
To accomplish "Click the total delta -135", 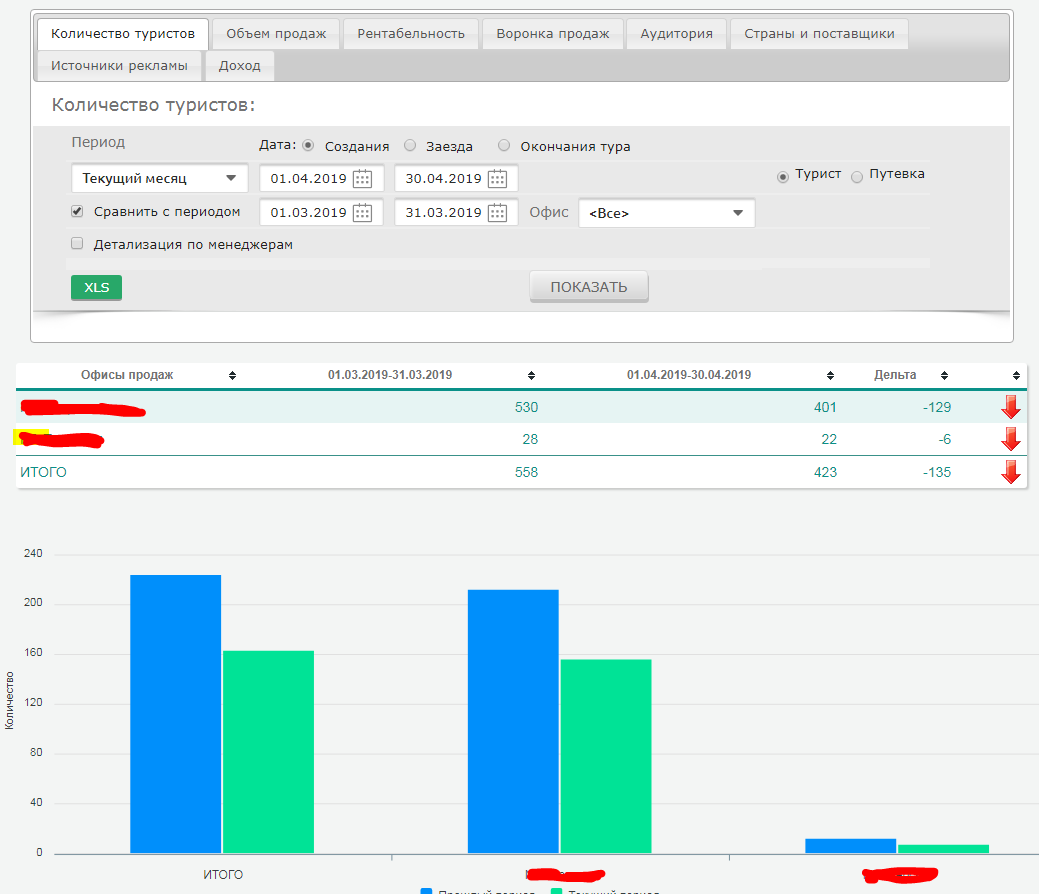I will 937,473.
